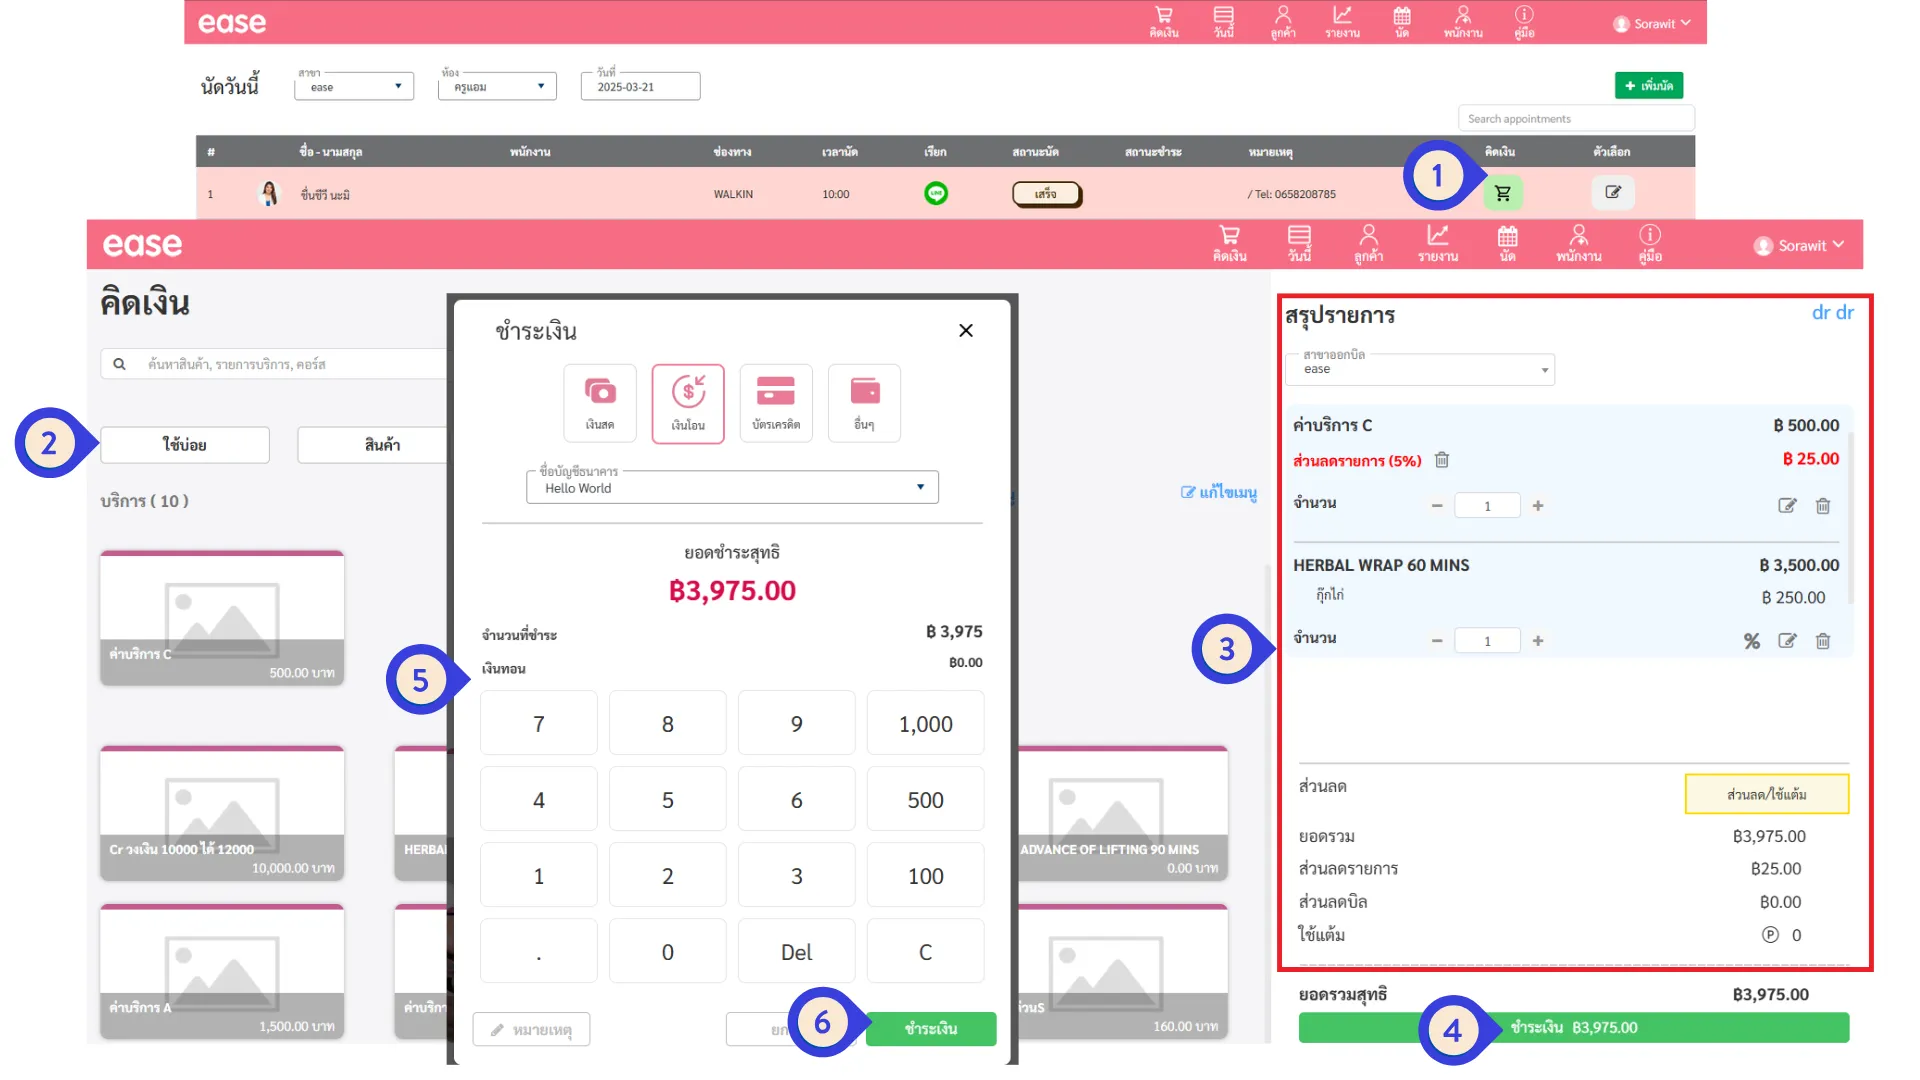Click the yellow ส่วนลด/ใช้แต้ม discount button

pos(1766,794)
